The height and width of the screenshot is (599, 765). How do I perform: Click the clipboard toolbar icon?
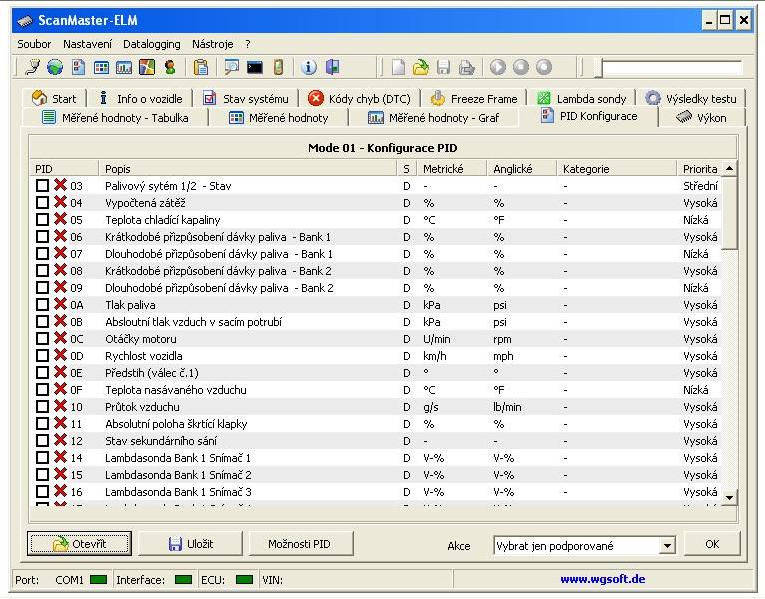point(201,67)
